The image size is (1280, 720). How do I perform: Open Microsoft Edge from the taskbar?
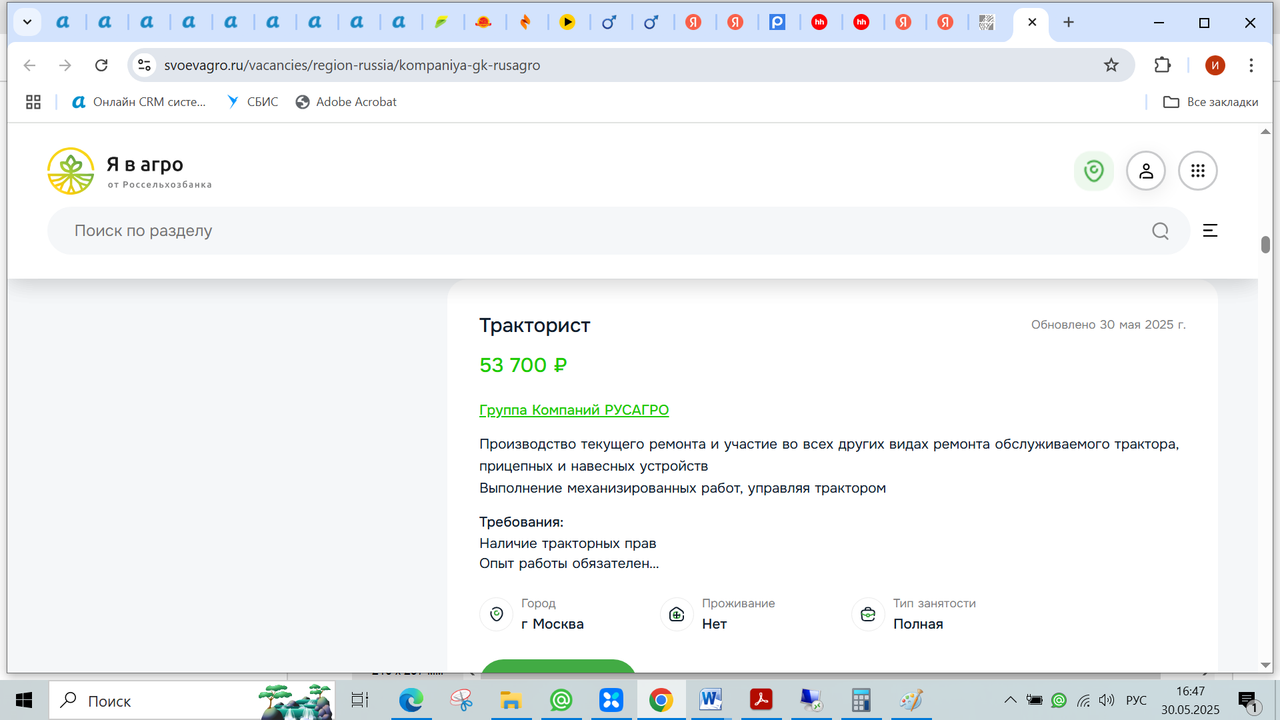[x=411, y=700]
